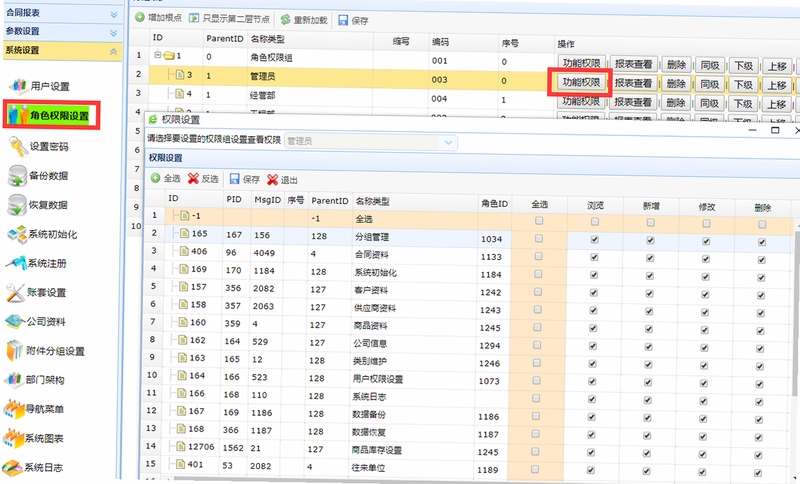The image size is (800, 484).
Task: Collapse the 角色权限组 folder tree node
Action: tap(158, 54)
